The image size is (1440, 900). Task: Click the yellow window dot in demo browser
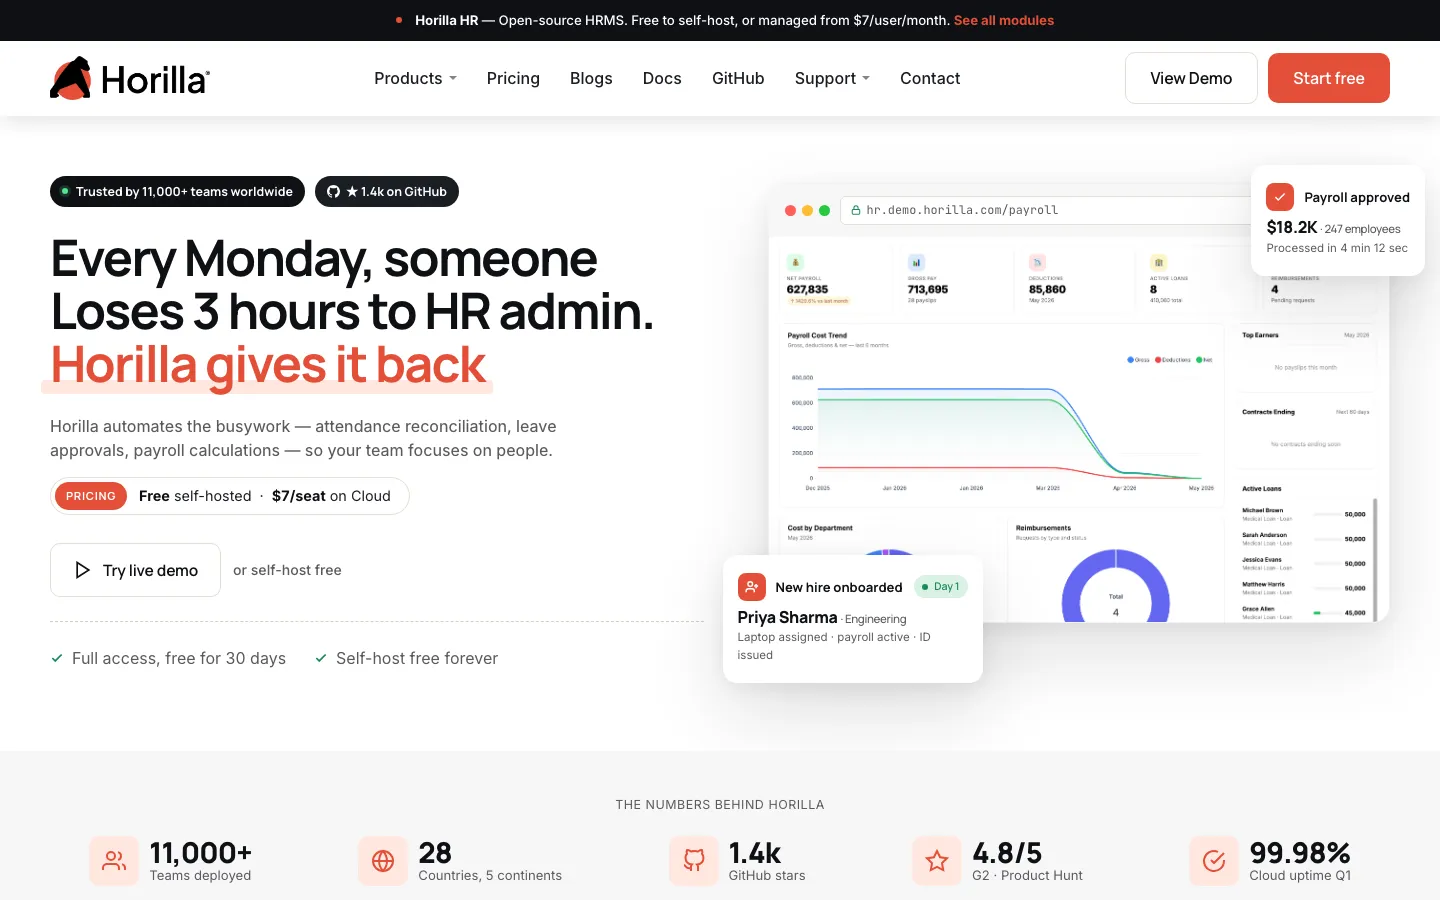[x=808, y=210]
